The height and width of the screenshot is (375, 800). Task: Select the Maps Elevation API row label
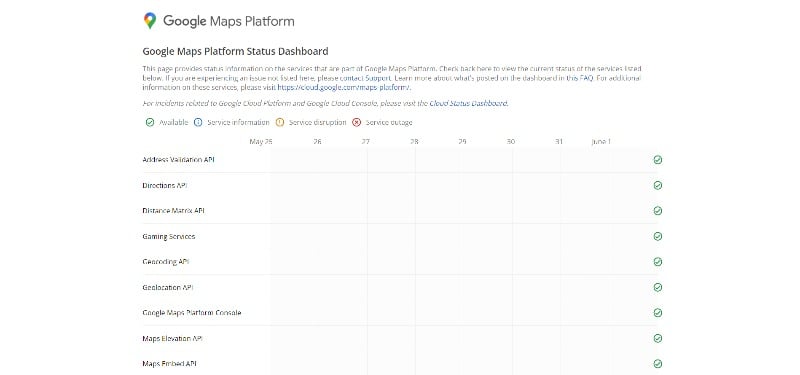[x=172, y=338]
